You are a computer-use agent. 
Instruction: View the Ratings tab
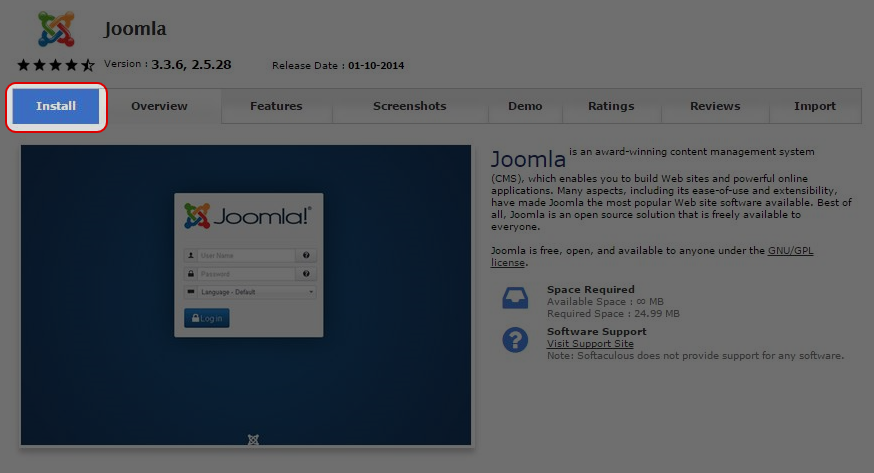tap(611, 106)
